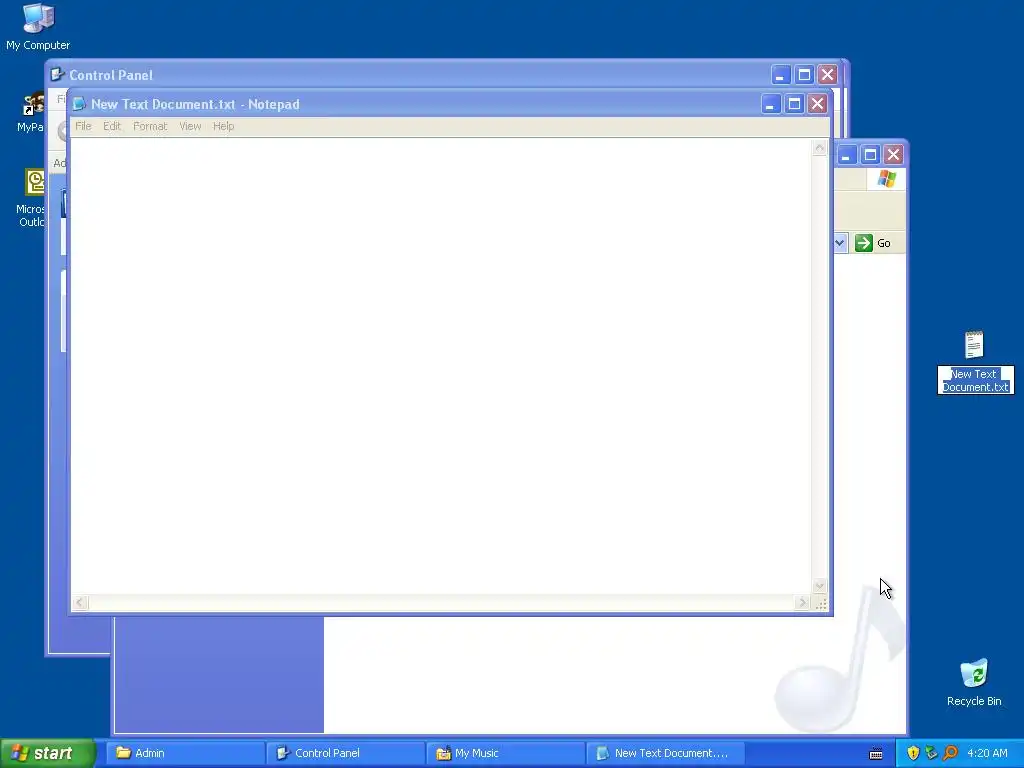Open the File menu in Notepad
This screenshot has width=1024, height=768.
tap(83, 126)
